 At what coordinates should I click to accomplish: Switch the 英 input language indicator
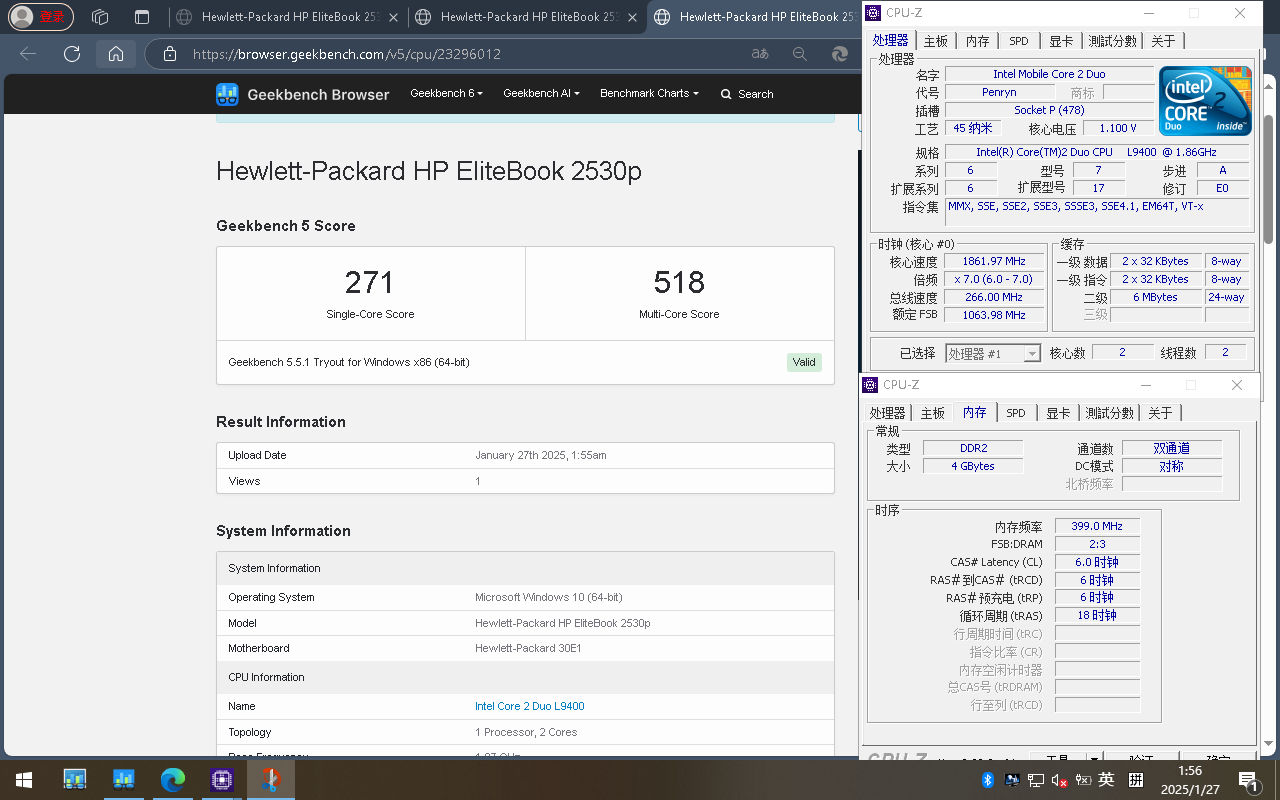pos(1107,780)
